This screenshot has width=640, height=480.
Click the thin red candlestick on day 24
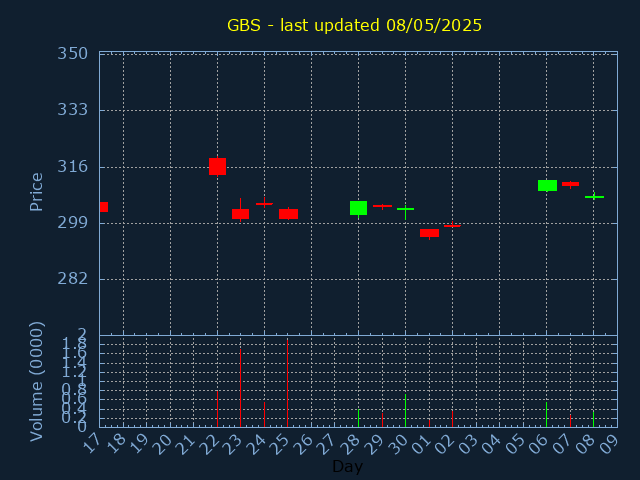click(264, 203)
